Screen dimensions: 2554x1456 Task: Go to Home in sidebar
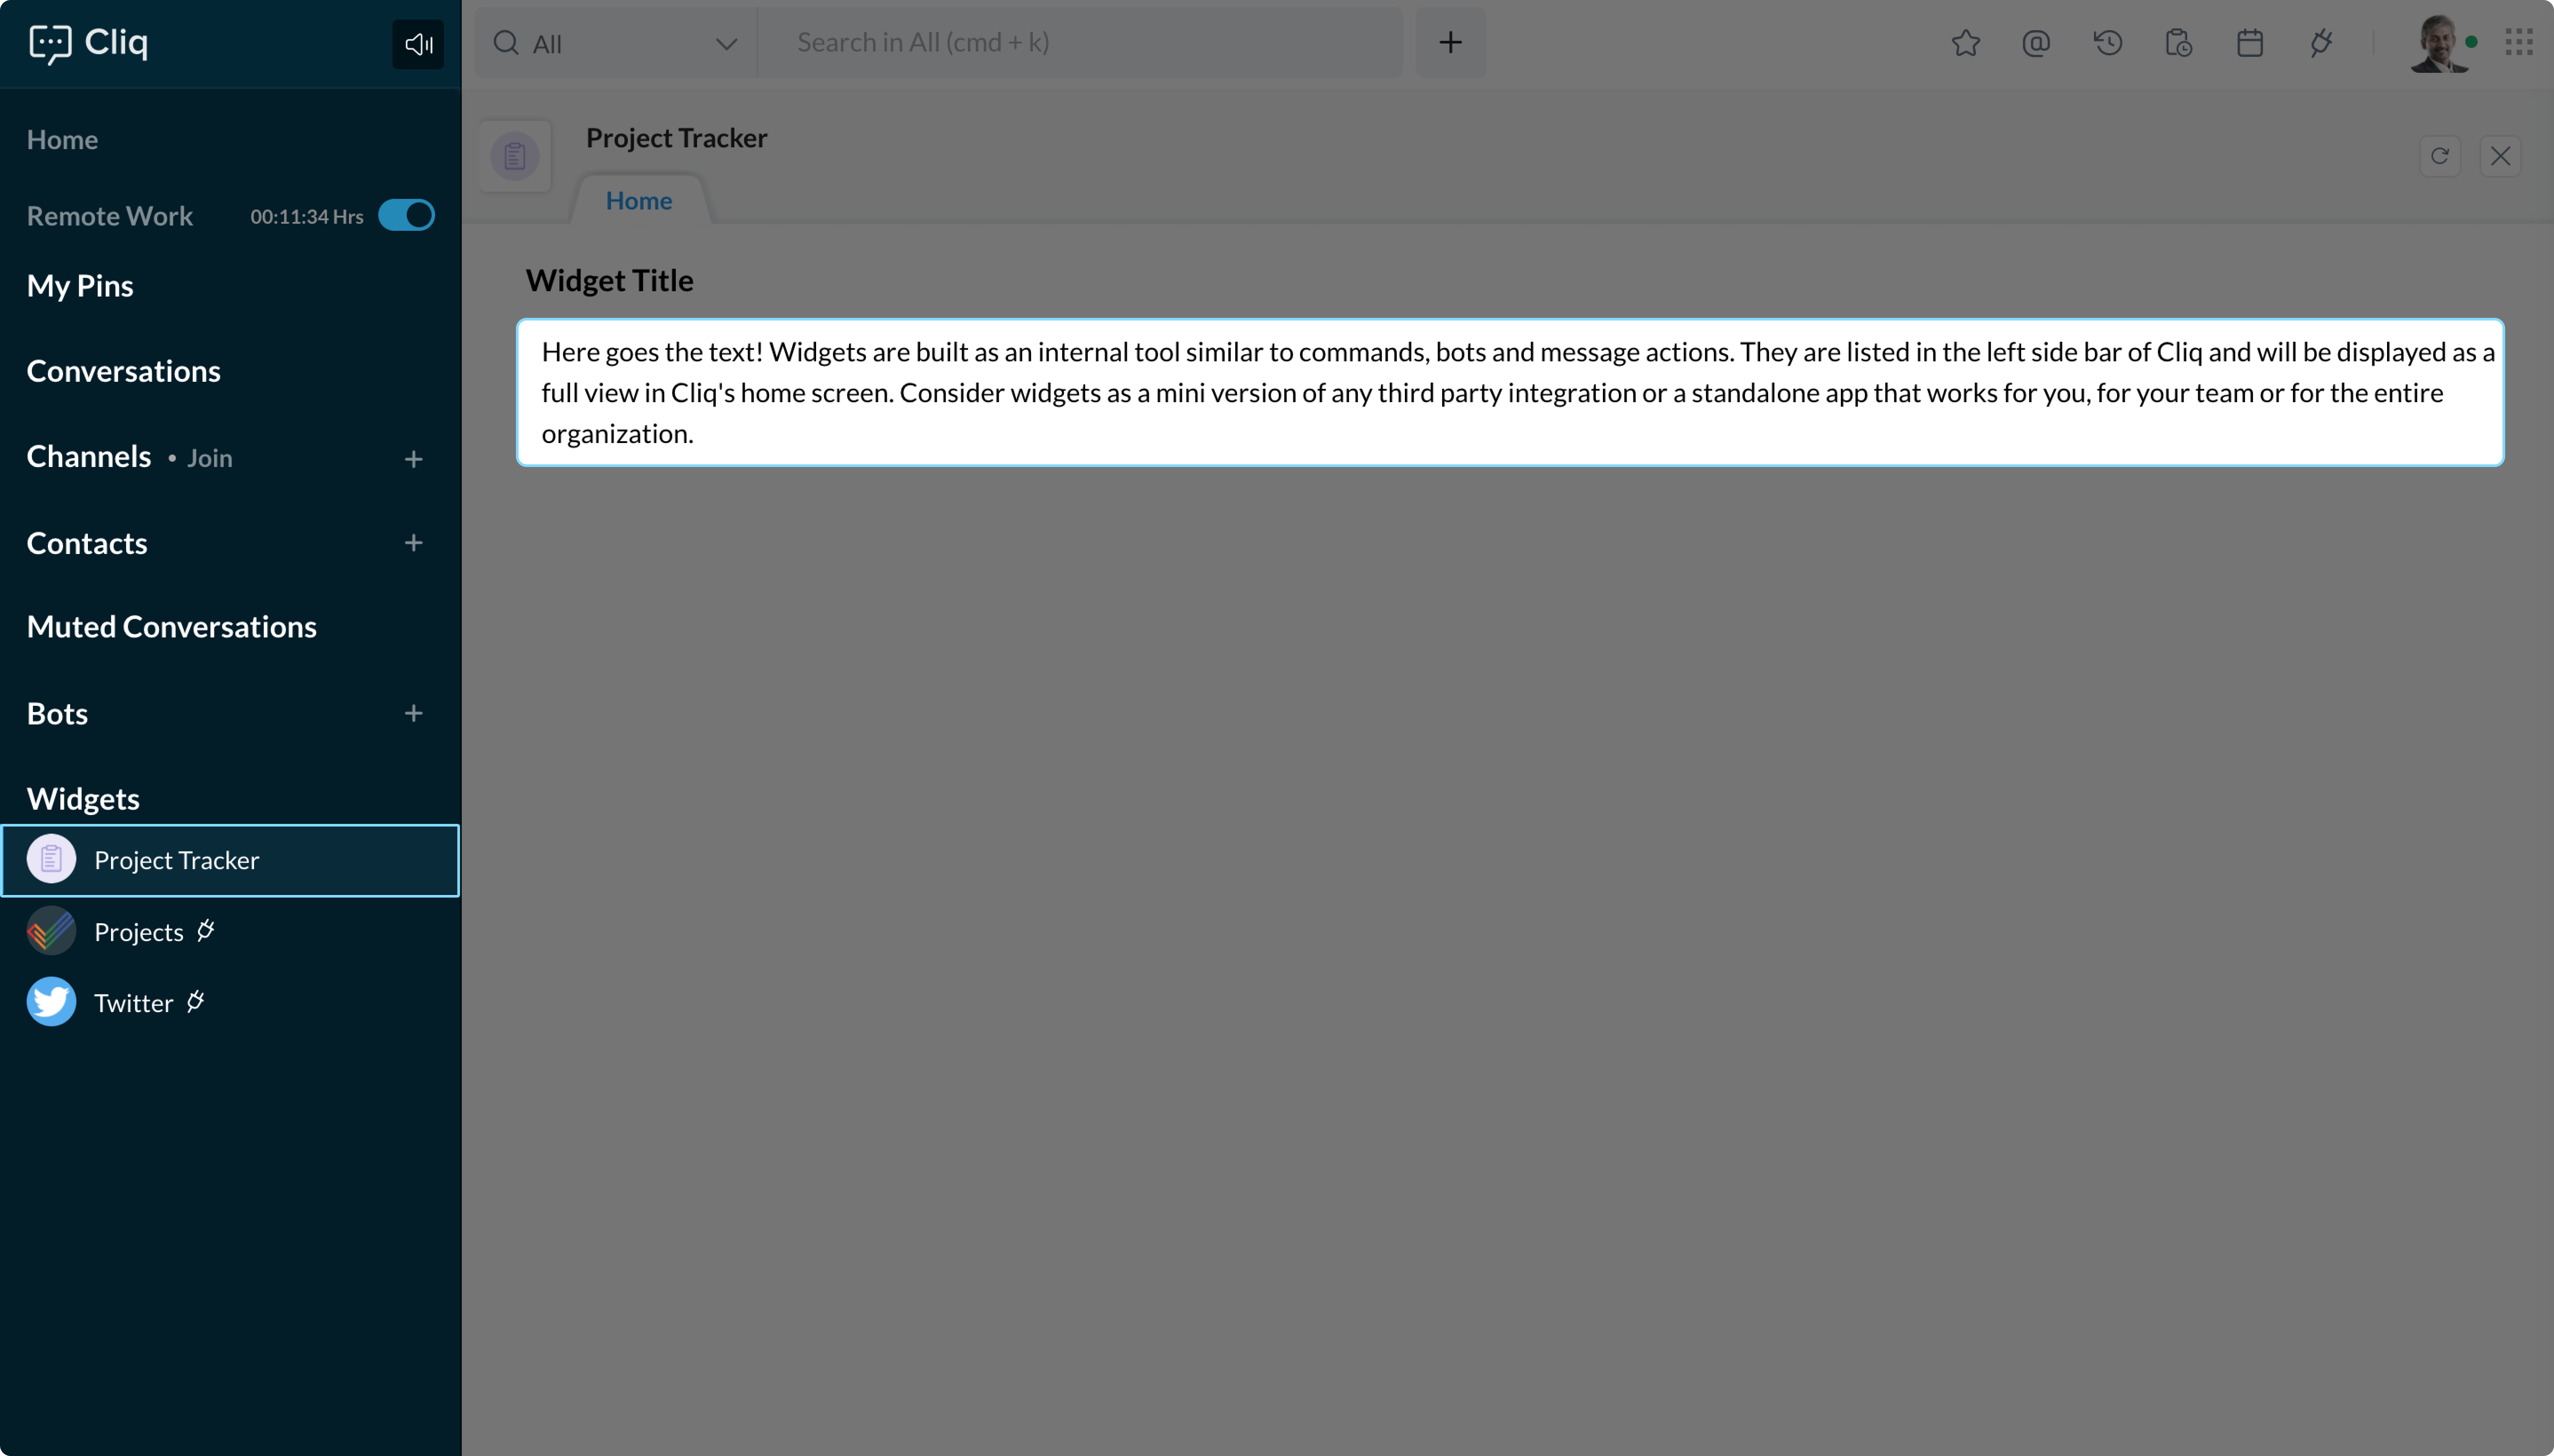pyautogui.click(x=62, y=139)
